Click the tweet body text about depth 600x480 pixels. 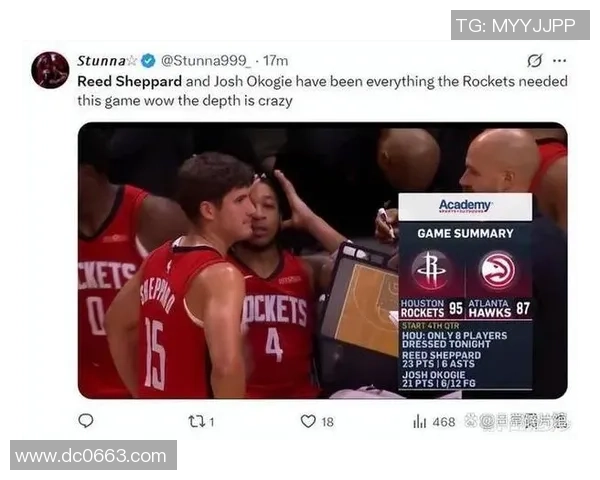(x=322, y=91)
